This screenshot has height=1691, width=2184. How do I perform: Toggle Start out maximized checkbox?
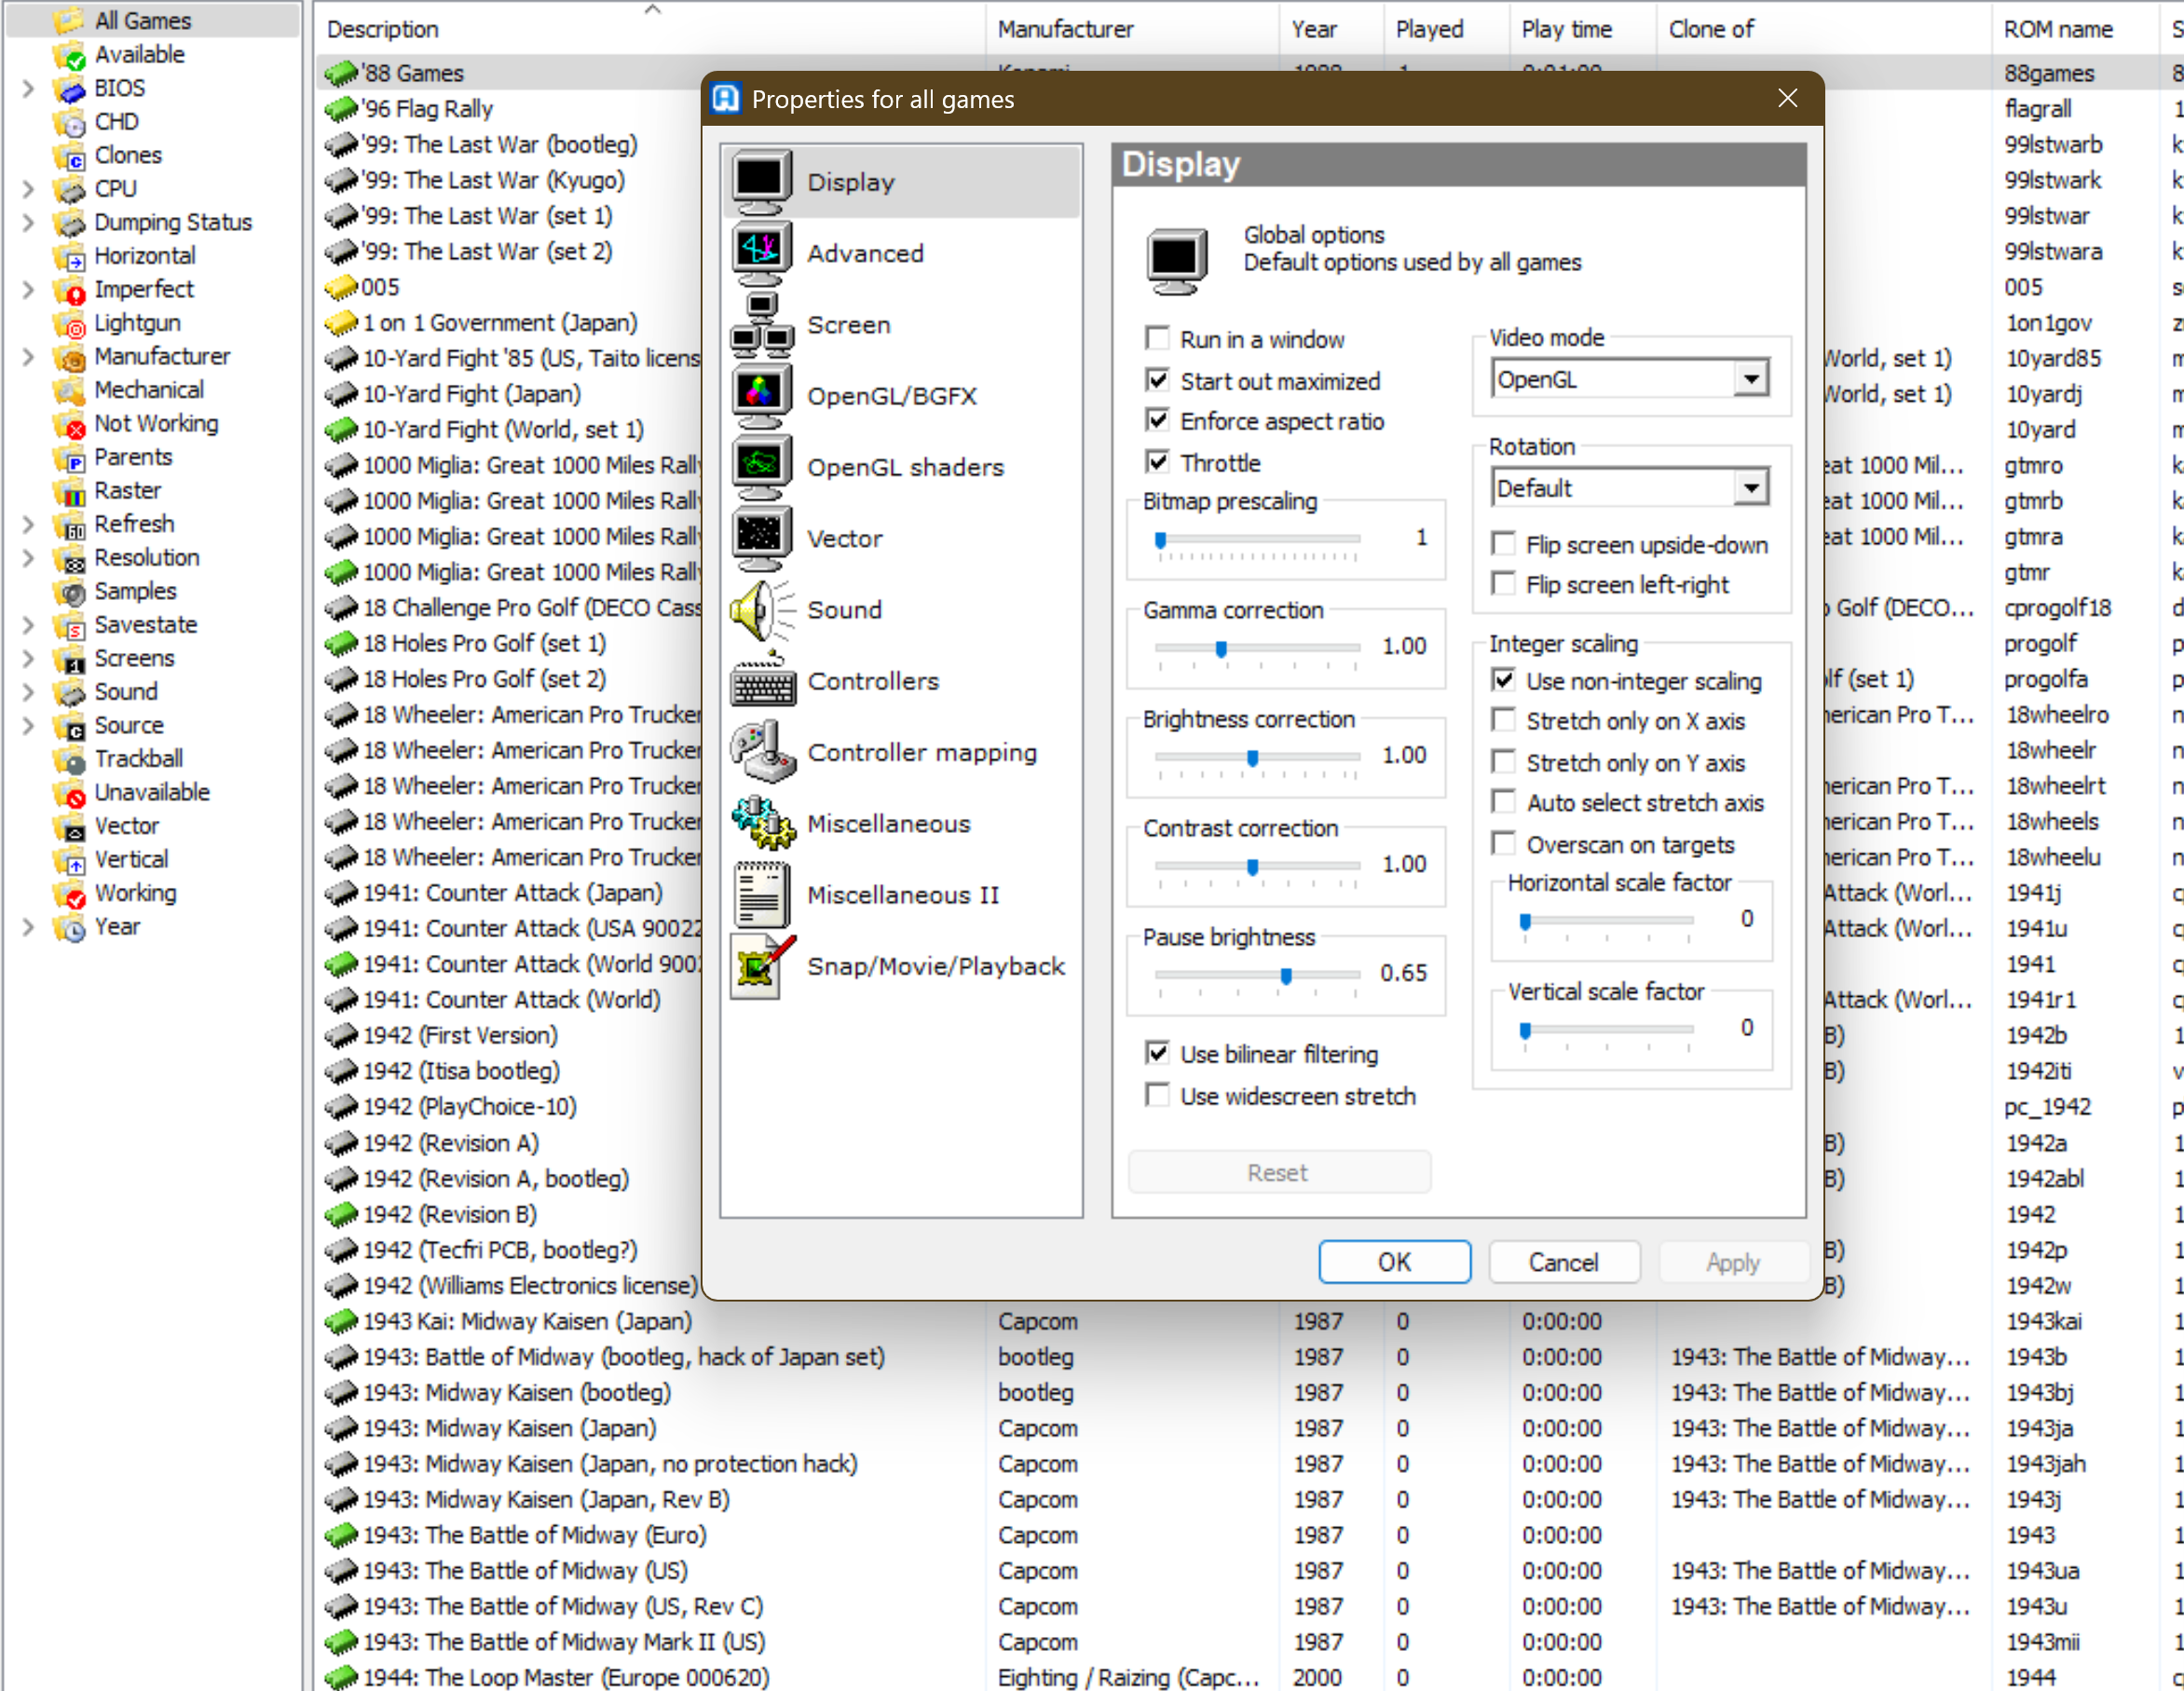pyautogui.click(x=1157, y=380)
